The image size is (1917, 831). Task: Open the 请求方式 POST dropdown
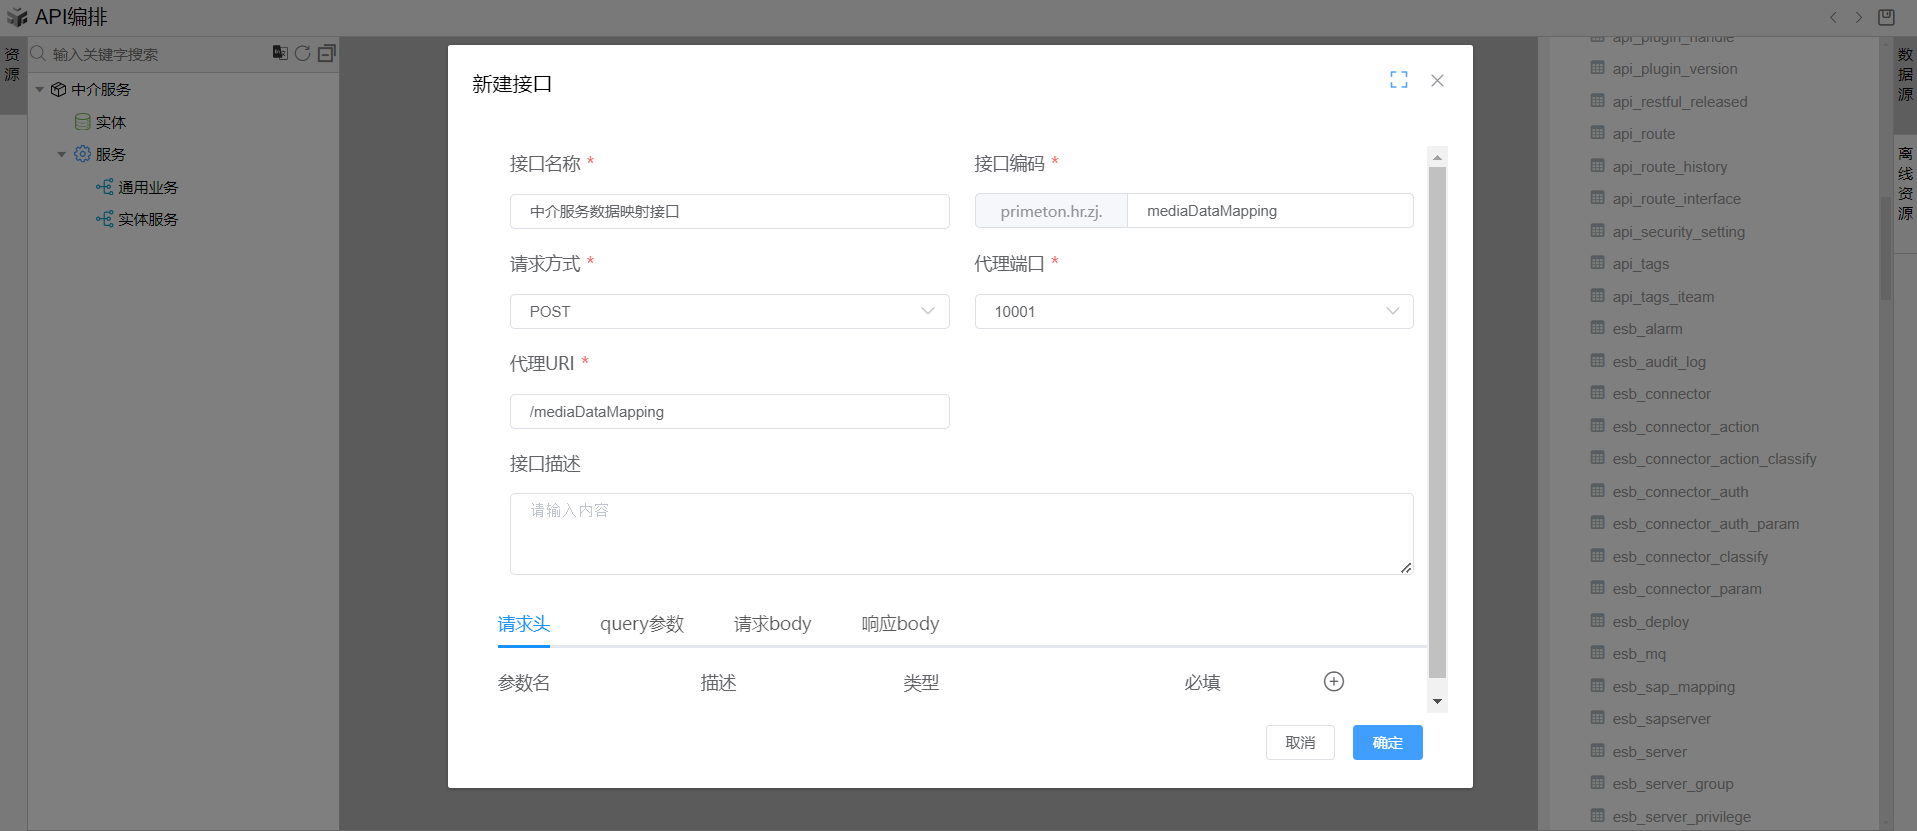(729, 311)
